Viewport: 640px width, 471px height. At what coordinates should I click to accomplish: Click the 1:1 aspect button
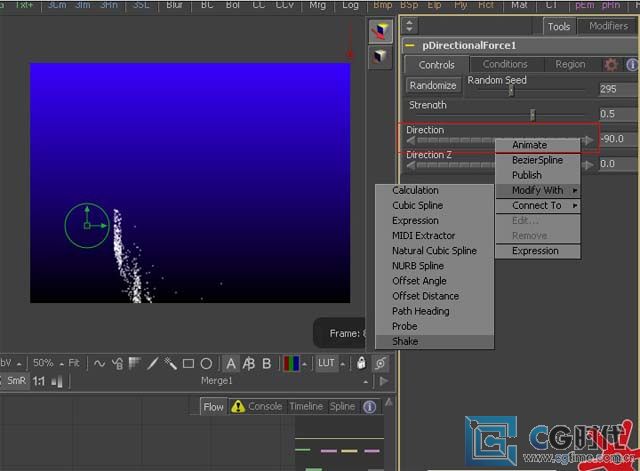[x=38, y=381]
